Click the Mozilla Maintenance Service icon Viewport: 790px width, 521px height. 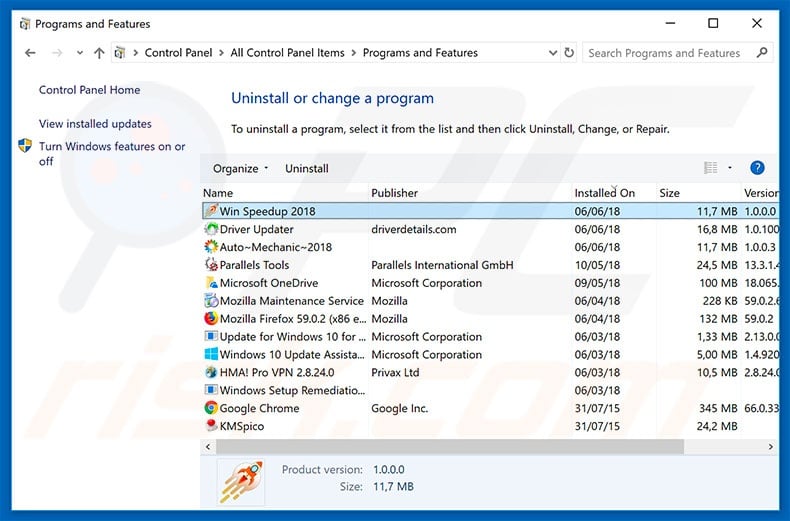point(211,301)
